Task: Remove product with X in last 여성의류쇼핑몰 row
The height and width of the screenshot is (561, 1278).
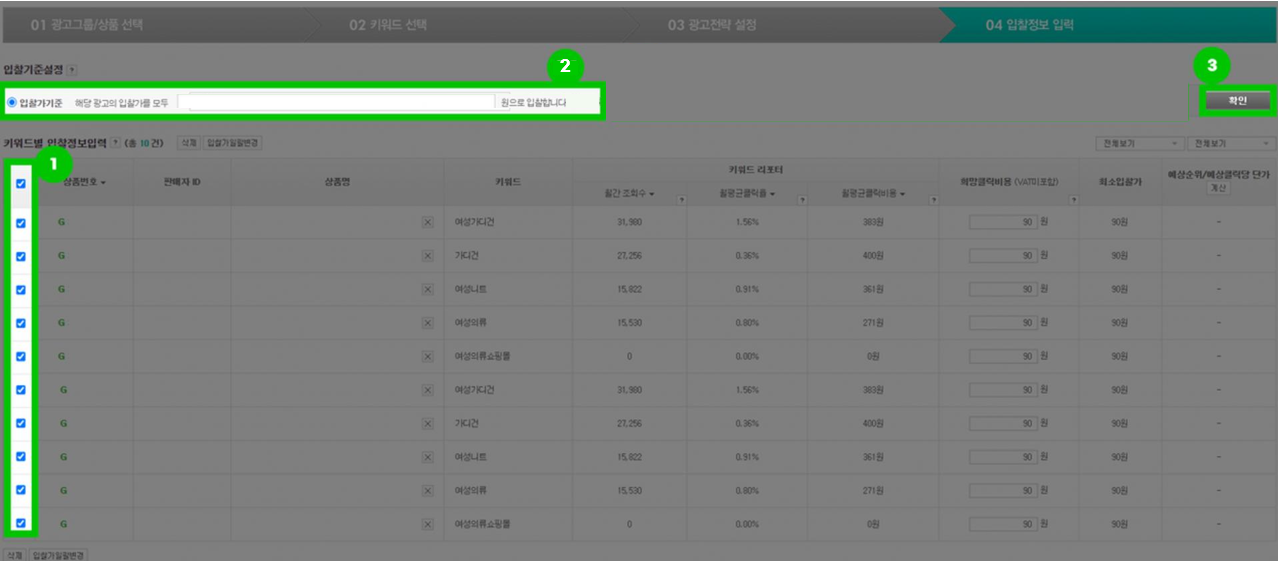Action: [x=427, y=524]
